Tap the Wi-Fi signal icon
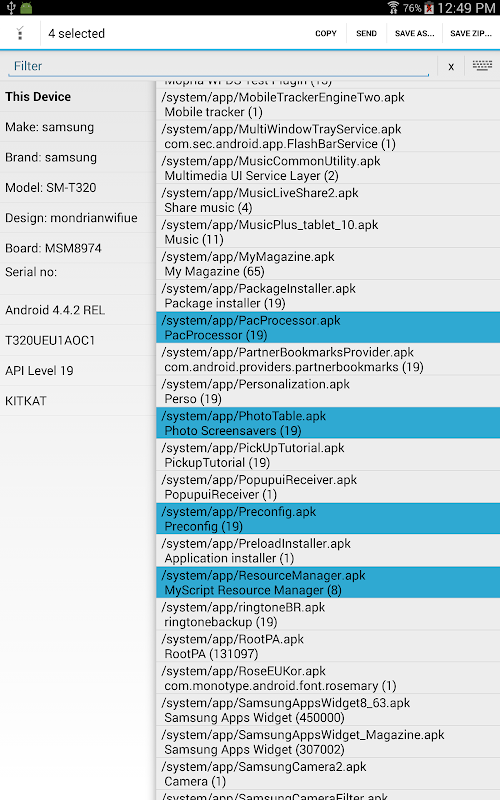The width and height of the screenshot is (500, 800). pos(393,8)
